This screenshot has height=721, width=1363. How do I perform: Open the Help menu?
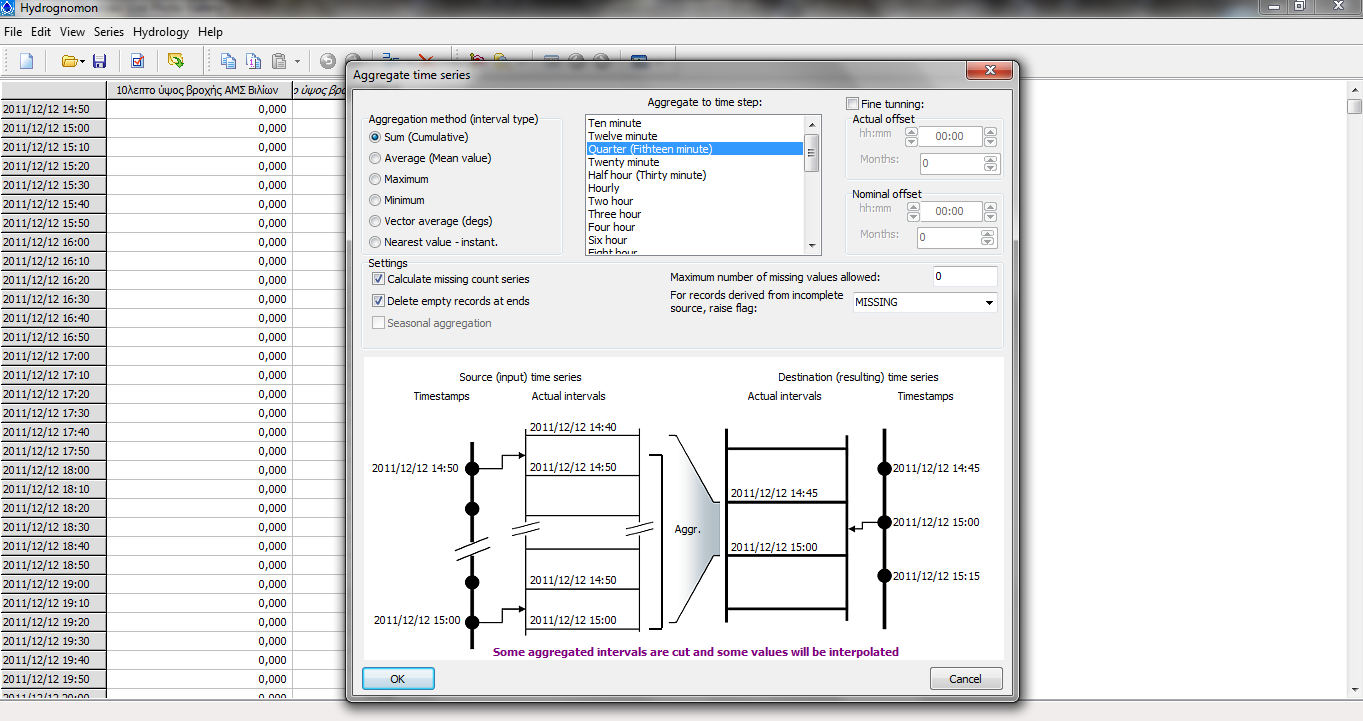click(210, 32)
